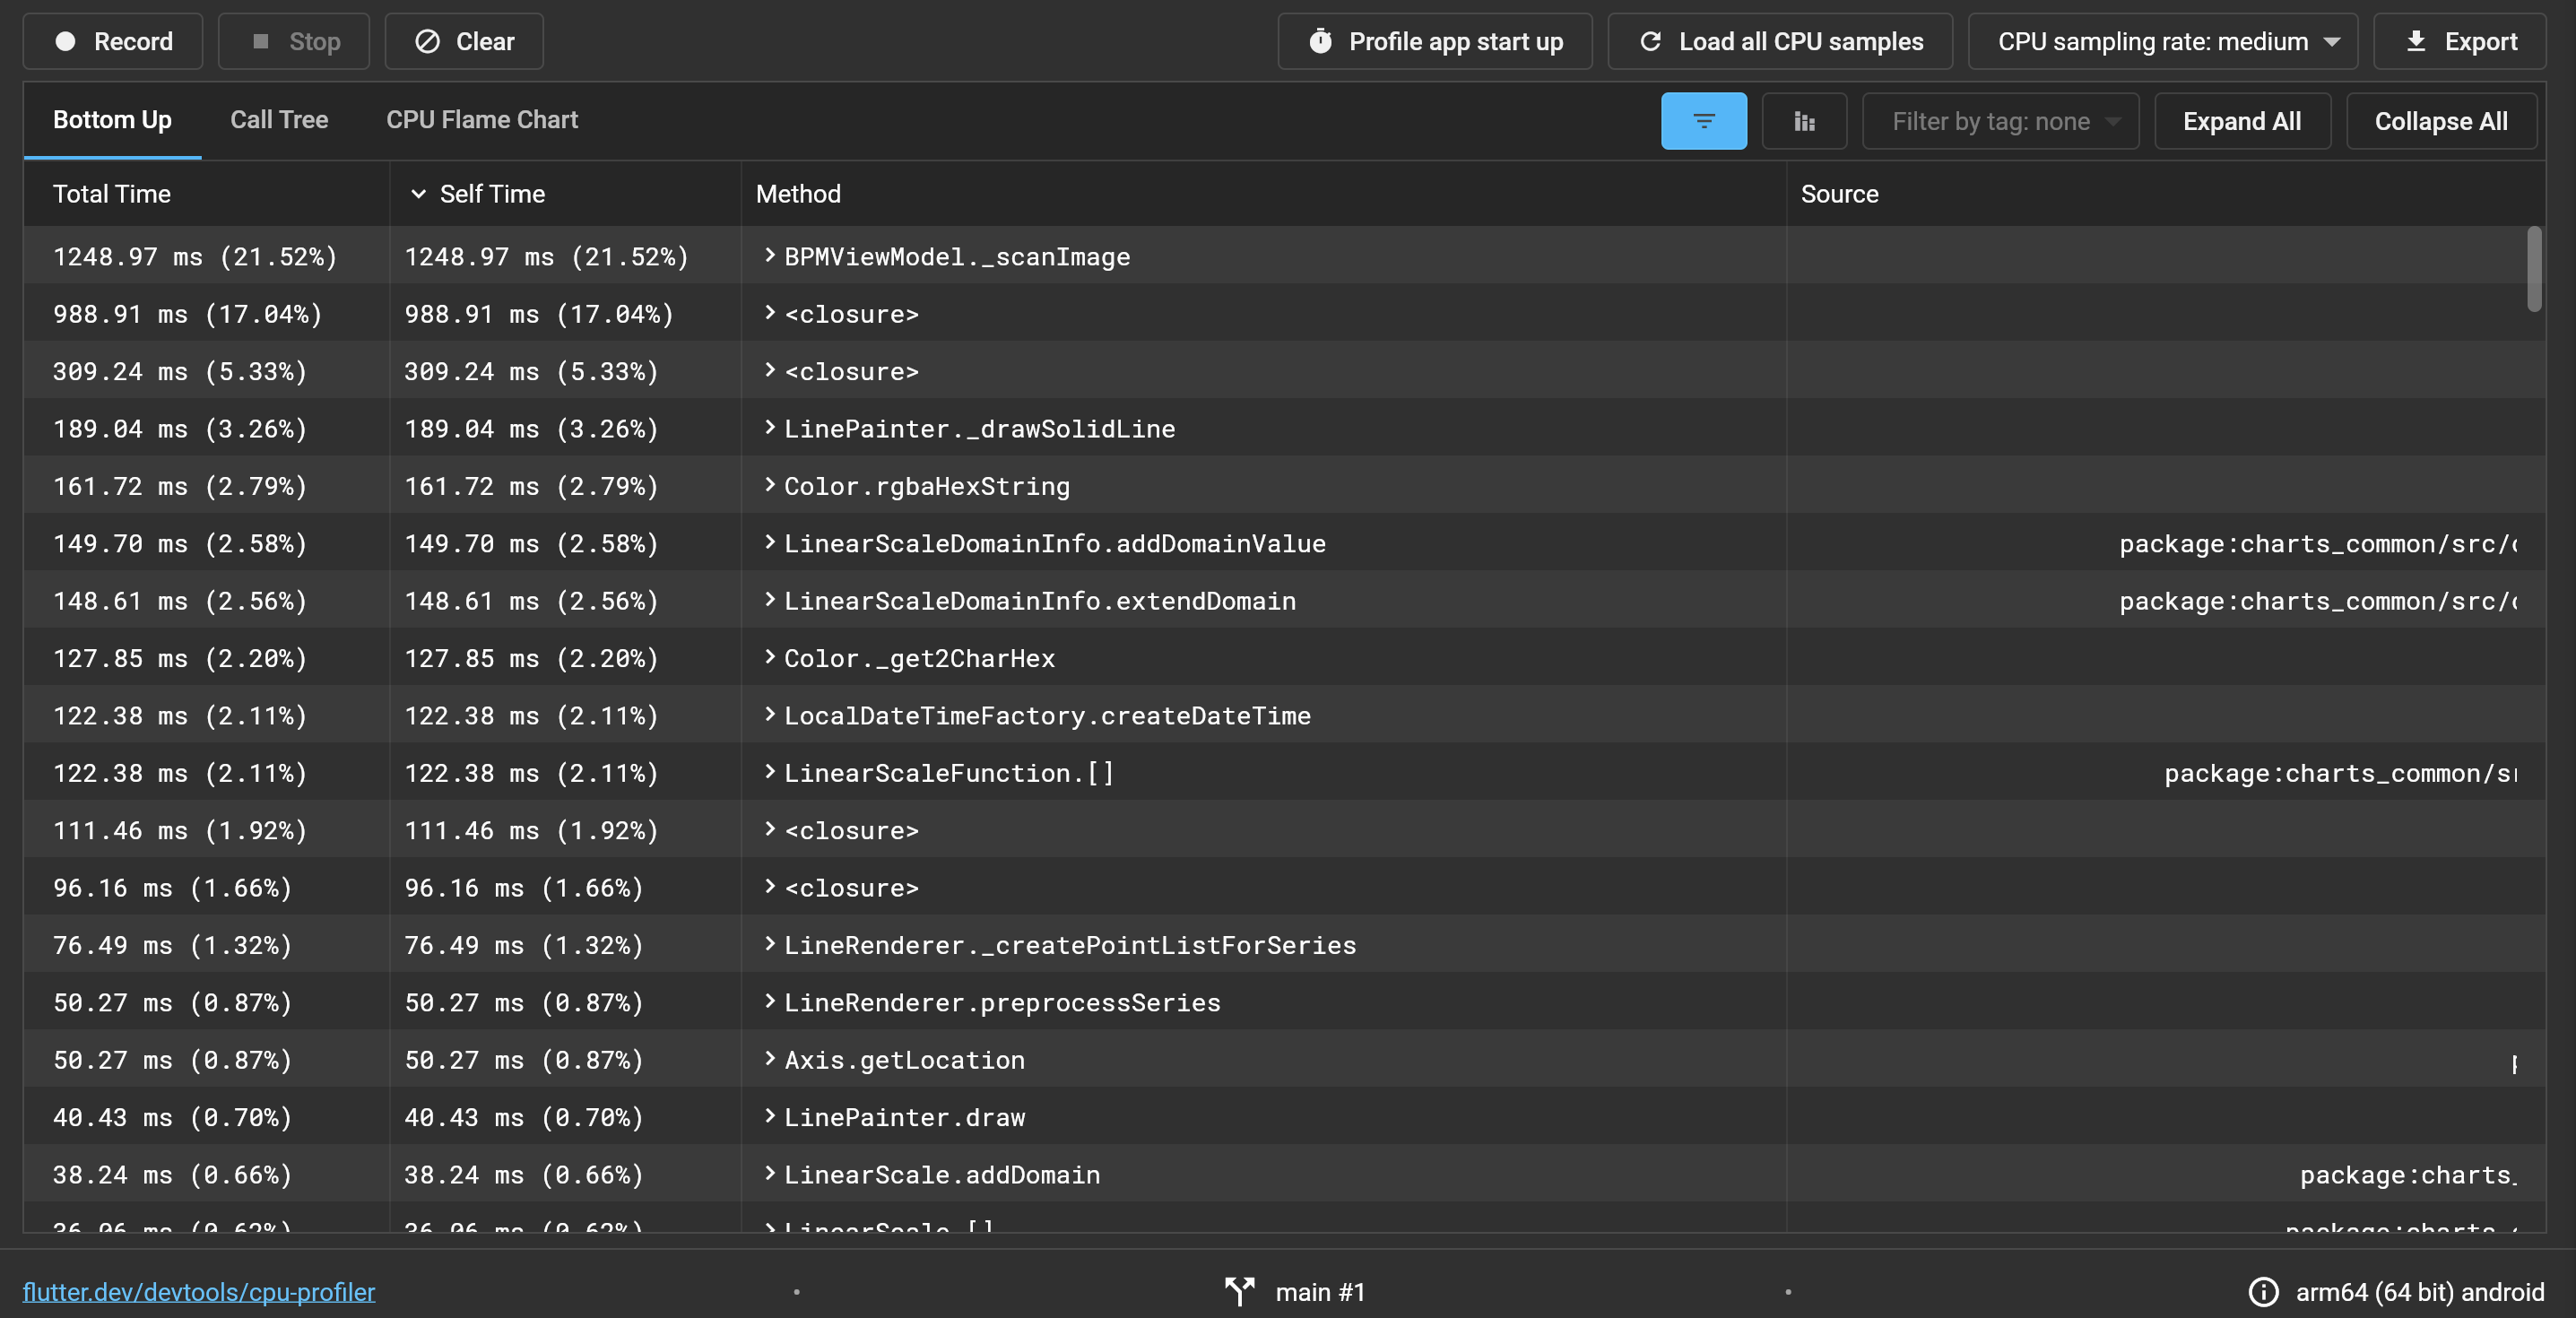Click the extendDomain row's charts_common source path

pyautogui.click(x=2318, y=601)
